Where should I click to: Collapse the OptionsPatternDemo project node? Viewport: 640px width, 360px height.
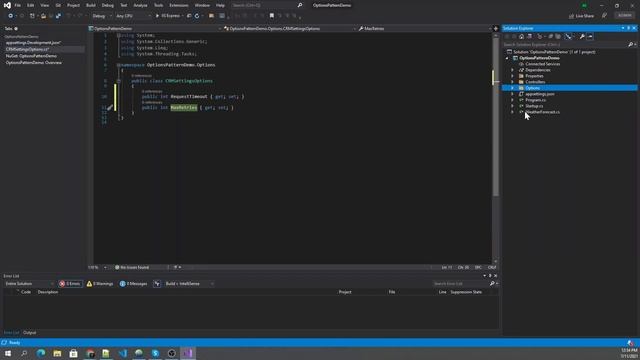pos(507,58)
